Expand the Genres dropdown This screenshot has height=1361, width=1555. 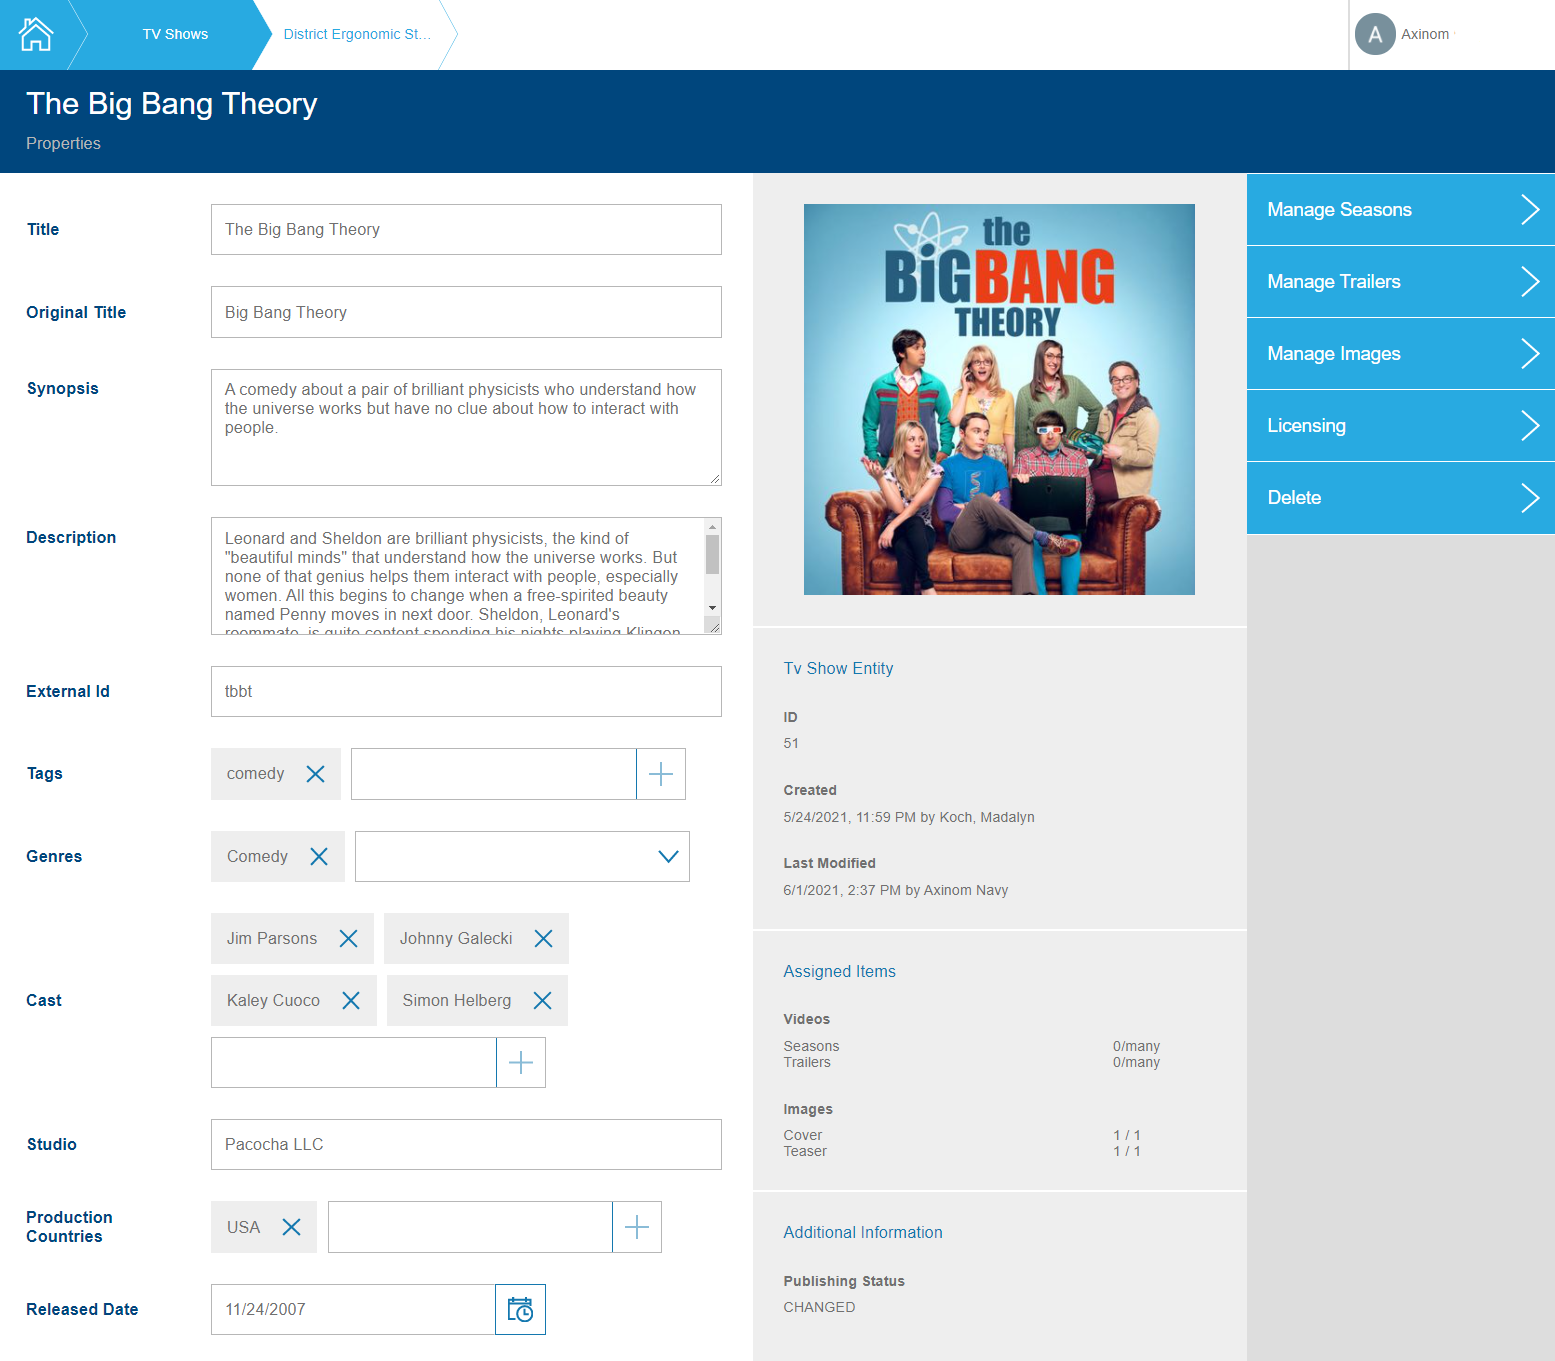coord(668,857)
